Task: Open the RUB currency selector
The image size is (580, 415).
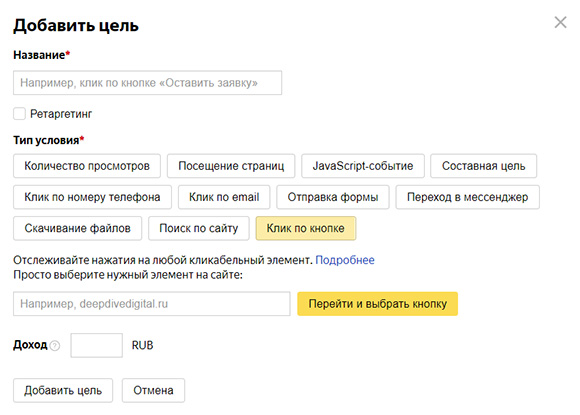Action: 142,345
